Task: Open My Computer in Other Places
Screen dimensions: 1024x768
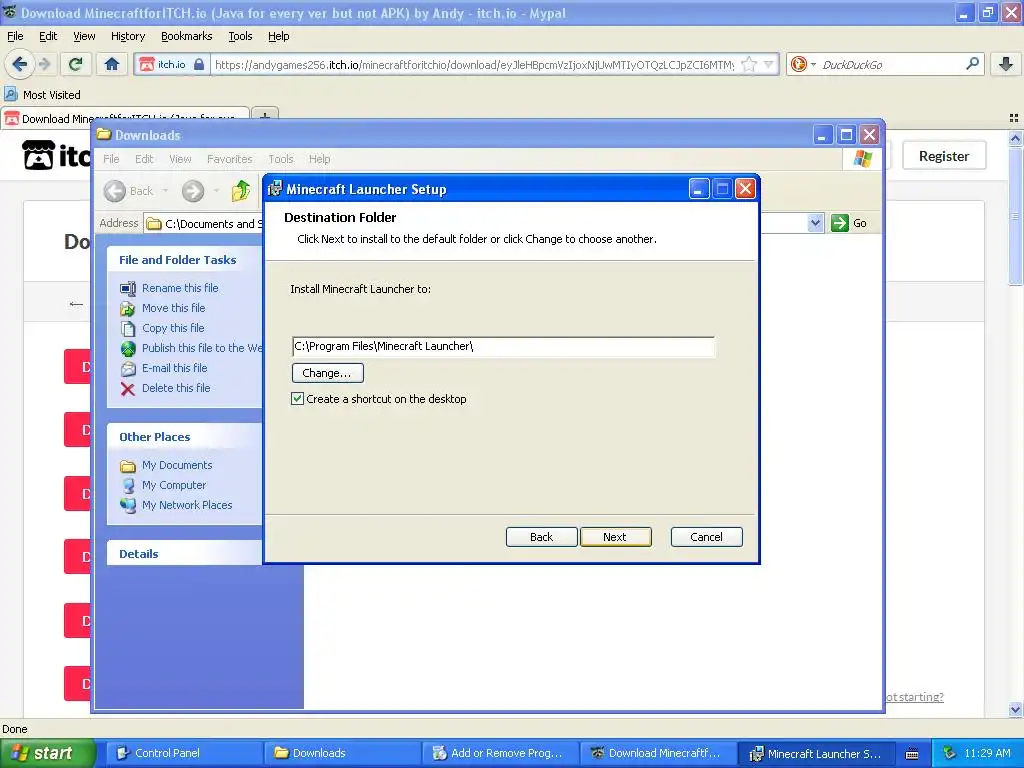Action: coord(174,485)
